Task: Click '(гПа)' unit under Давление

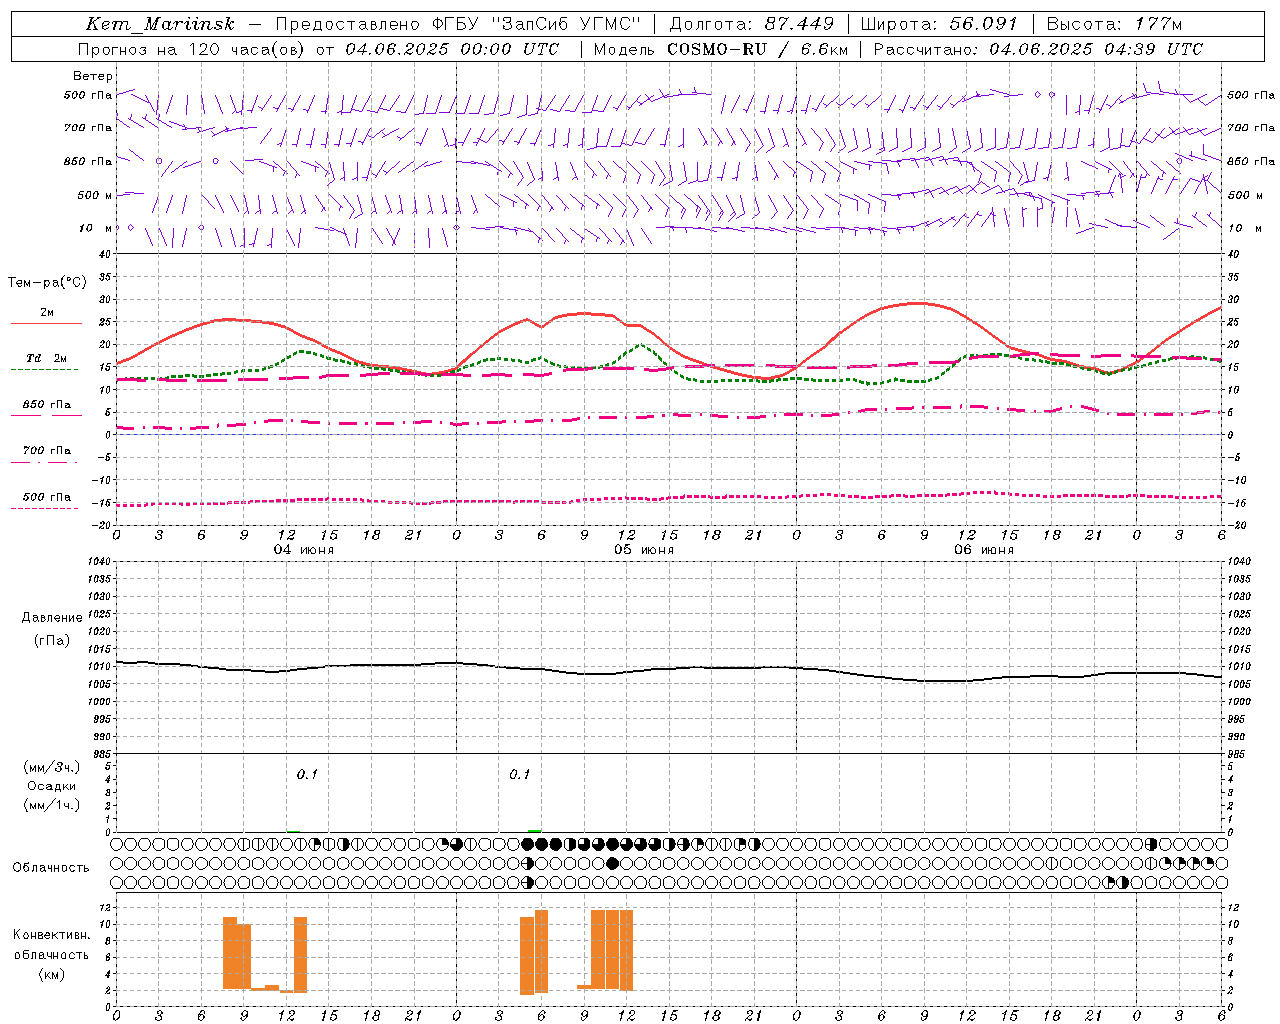Action: [52, 641]
